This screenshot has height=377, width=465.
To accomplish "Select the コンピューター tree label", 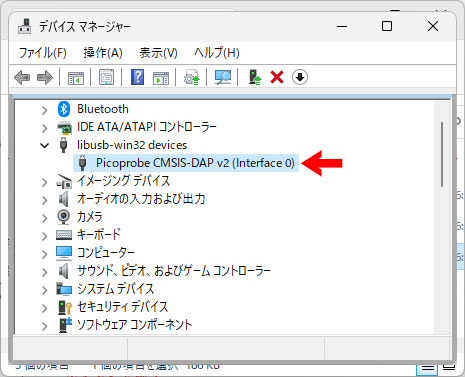I will tap(106, 253).
